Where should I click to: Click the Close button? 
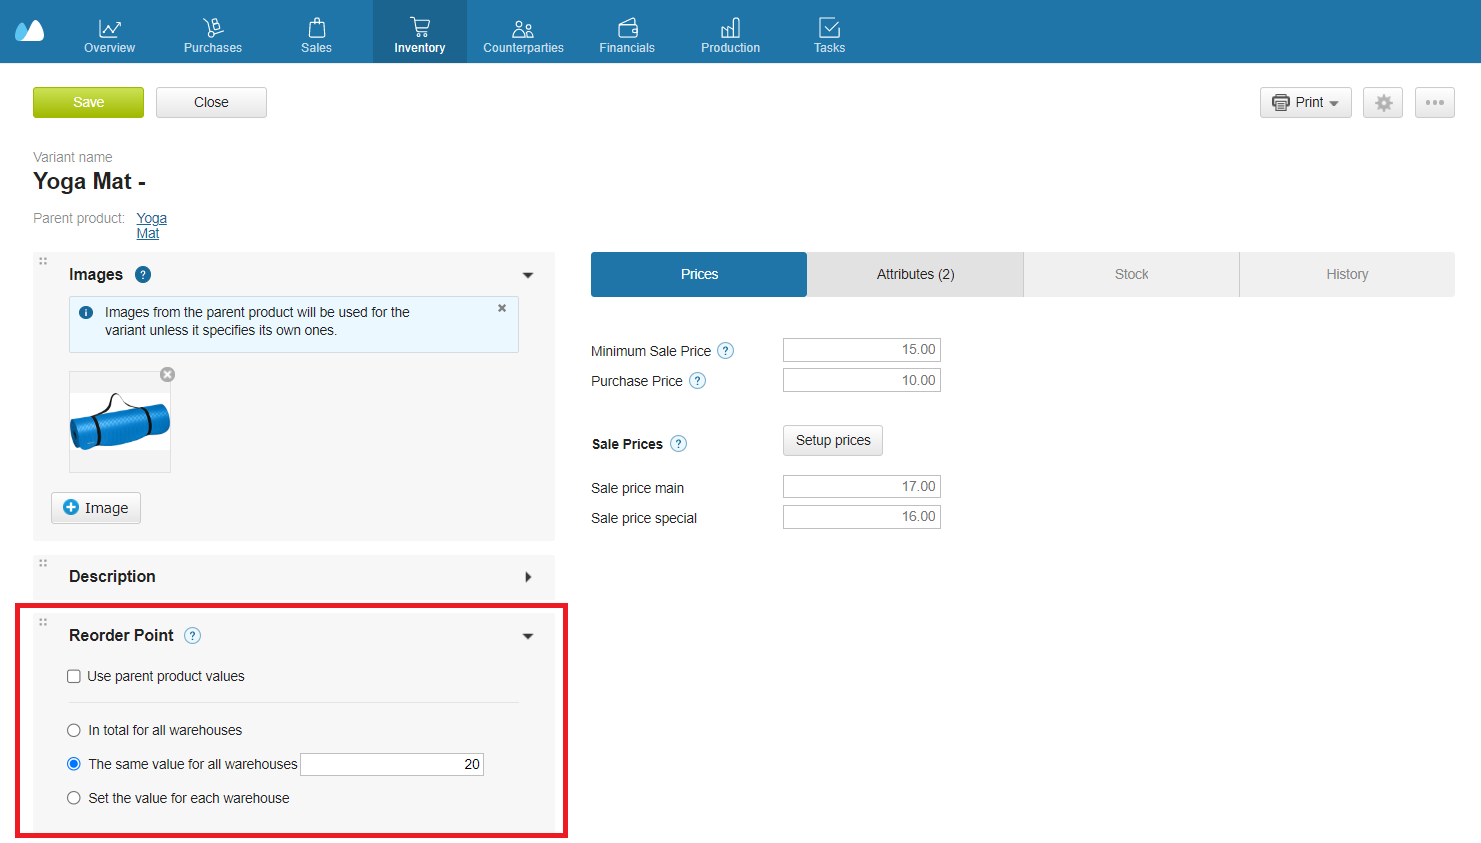[x=211, y=102]
